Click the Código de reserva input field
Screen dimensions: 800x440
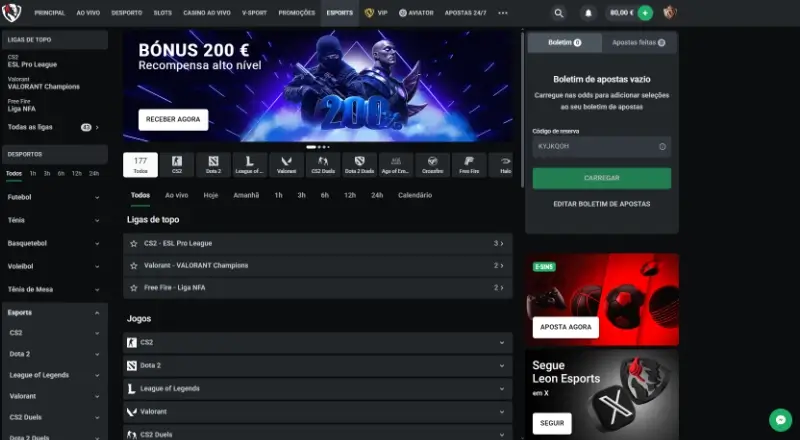pyautogui.click(x=594, y=146)
